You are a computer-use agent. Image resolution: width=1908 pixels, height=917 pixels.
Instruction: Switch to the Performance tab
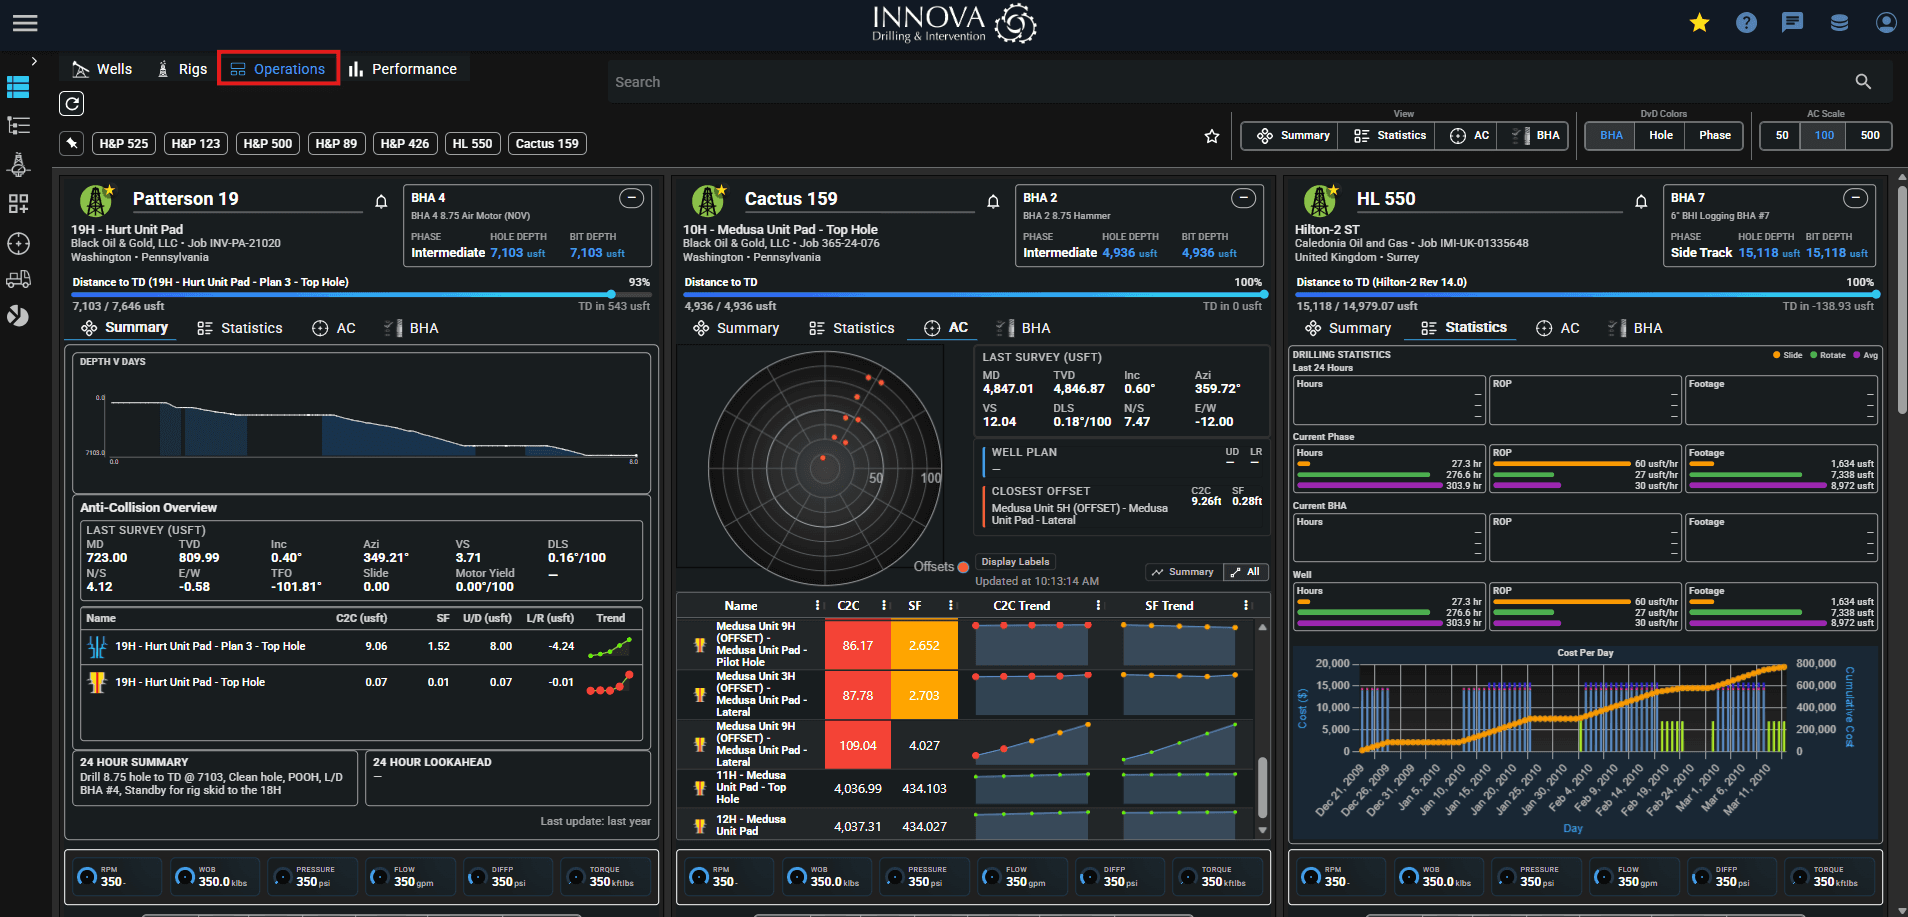(403, 69)
